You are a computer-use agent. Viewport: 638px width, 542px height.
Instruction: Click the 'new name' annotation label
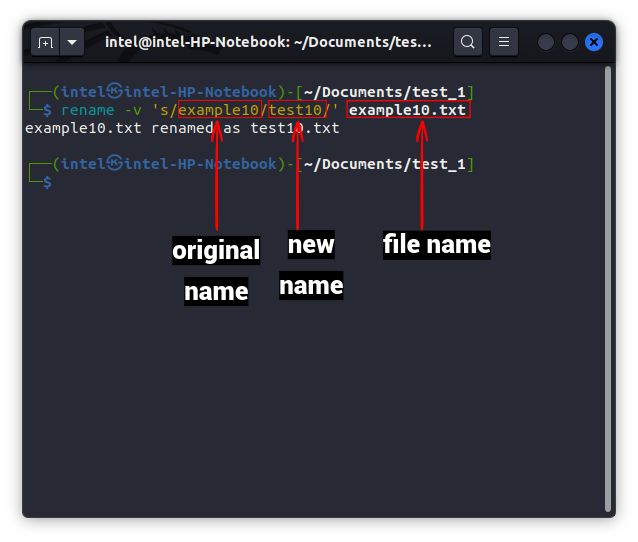(x=311, y=265)
